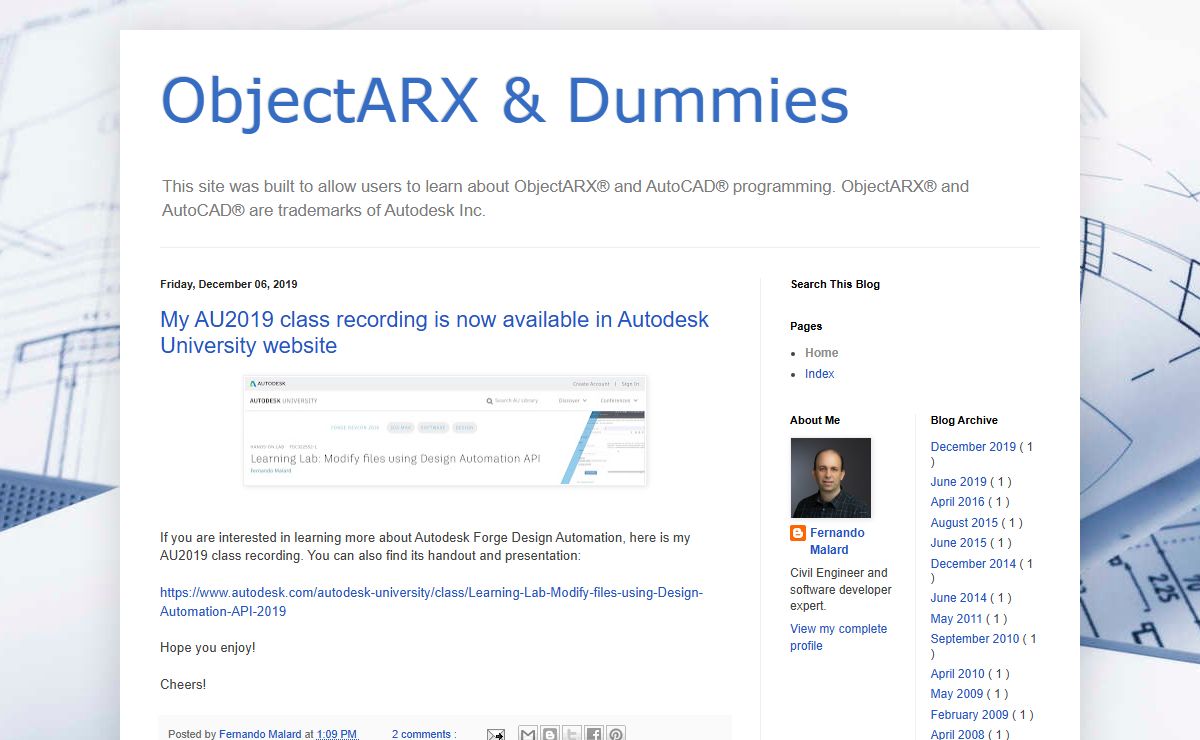Share post with BlogThis! icon

coord(550,734)
